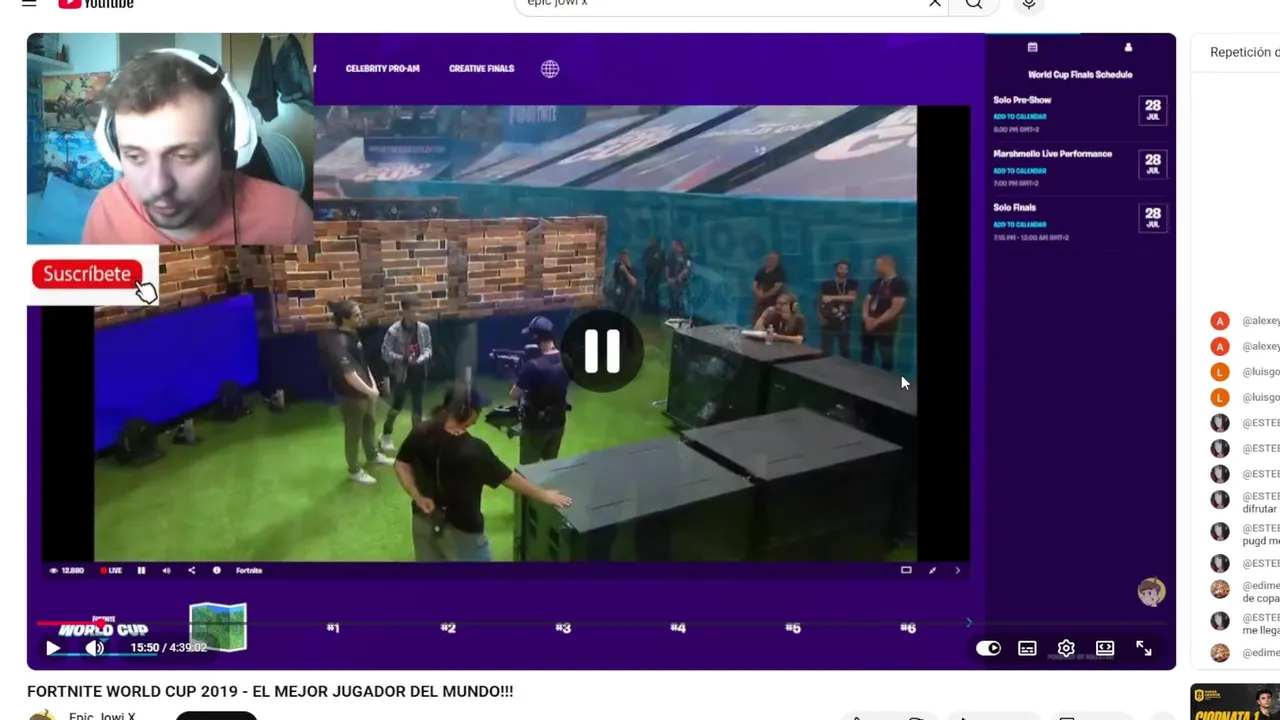The image size is (1280, 720).
Task: Advance the game markers with blue arrow
Action: pyautogui.click(x=968, y=623)
